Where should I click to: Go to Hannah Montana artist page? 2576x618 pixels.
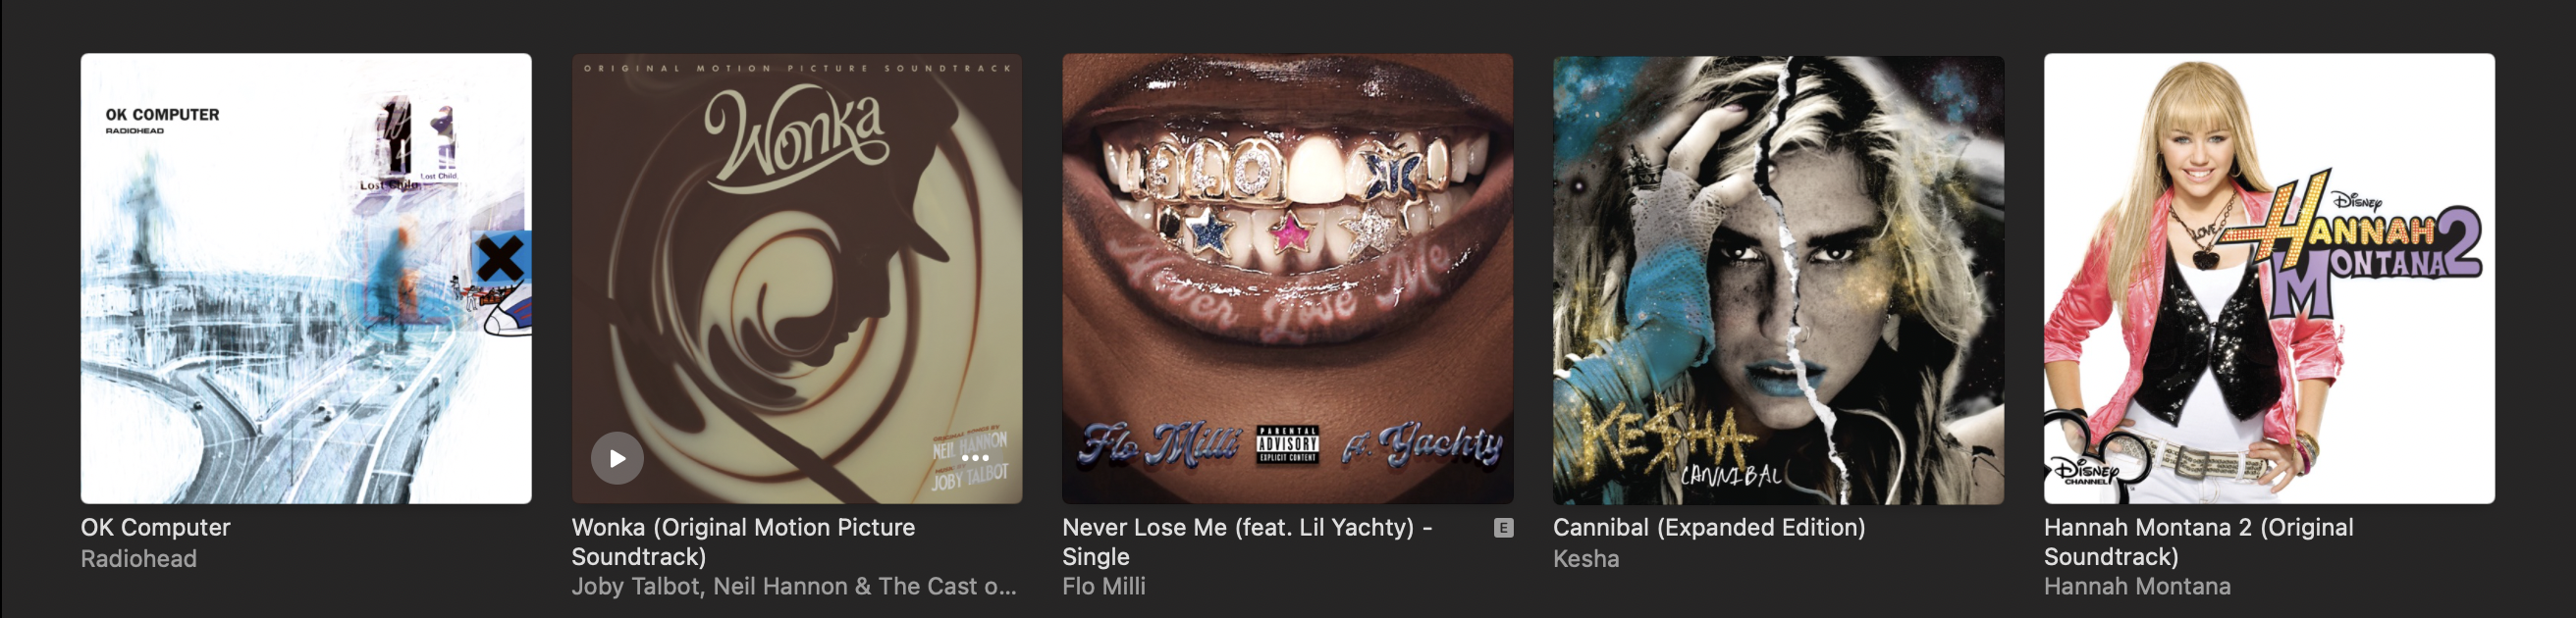tap(2137, 587)
